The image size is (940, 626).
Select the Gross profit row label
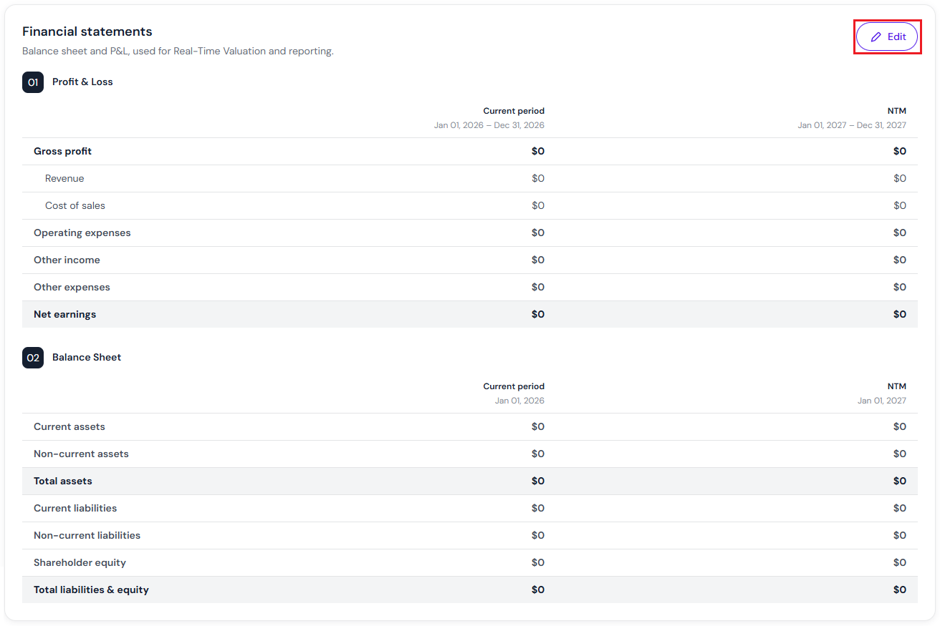62,151
